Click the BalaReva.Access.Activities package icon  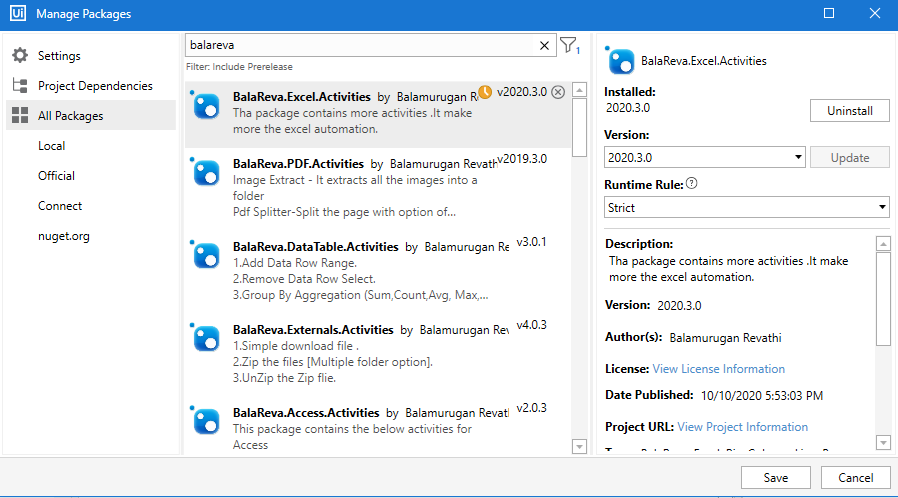click(206, 421)
